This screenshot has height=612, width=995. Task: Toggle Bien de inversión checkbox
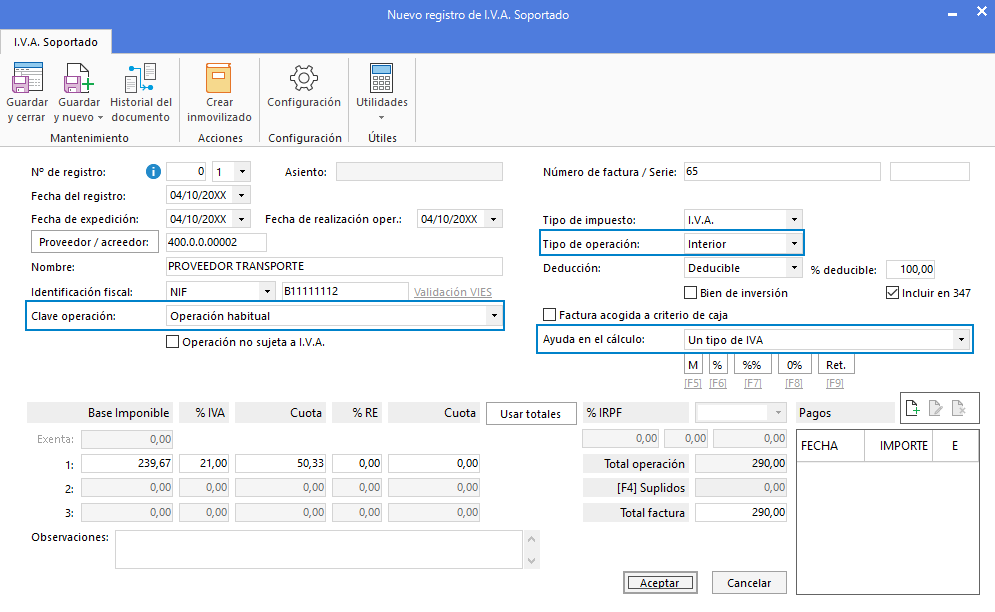click(x=690, y=293)
